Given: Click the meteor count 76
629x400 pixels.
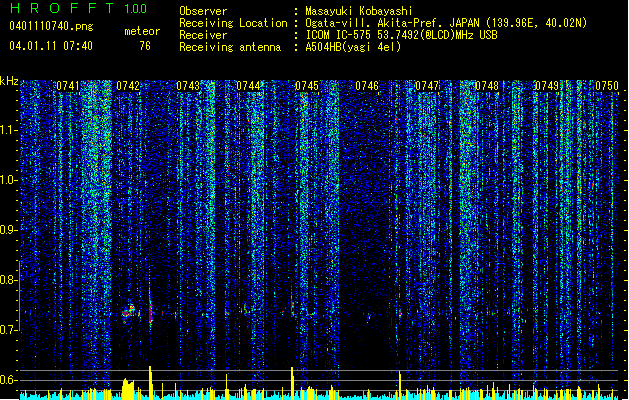Looking at the screenshot, I should [145, 46].
